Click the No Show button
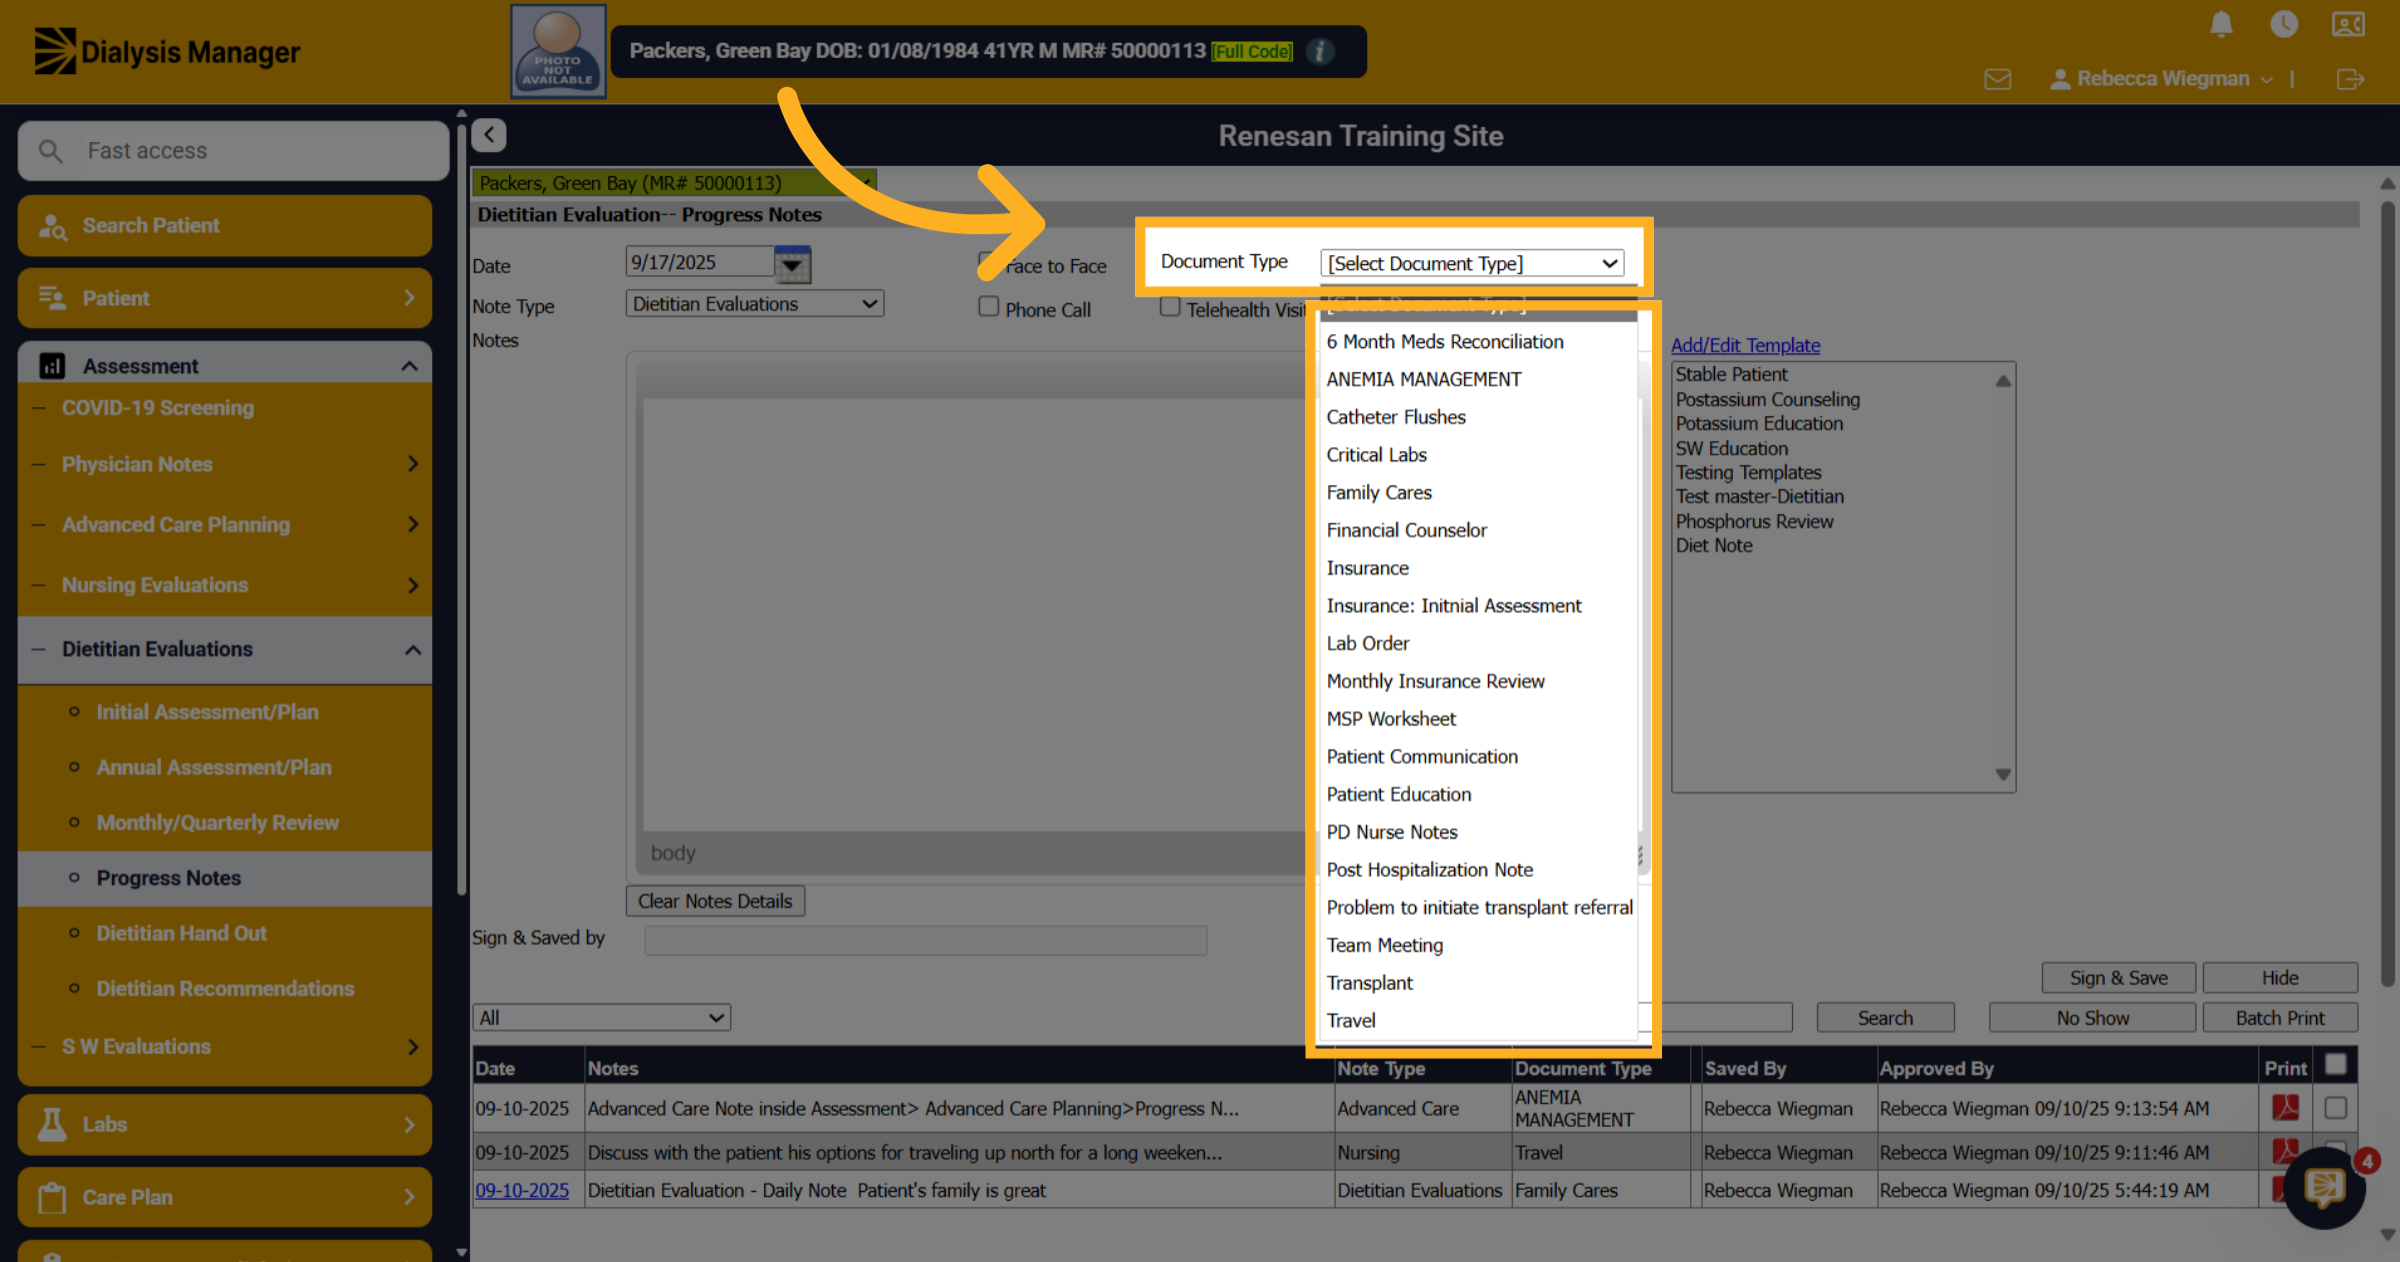 tap(2092, 1018)
